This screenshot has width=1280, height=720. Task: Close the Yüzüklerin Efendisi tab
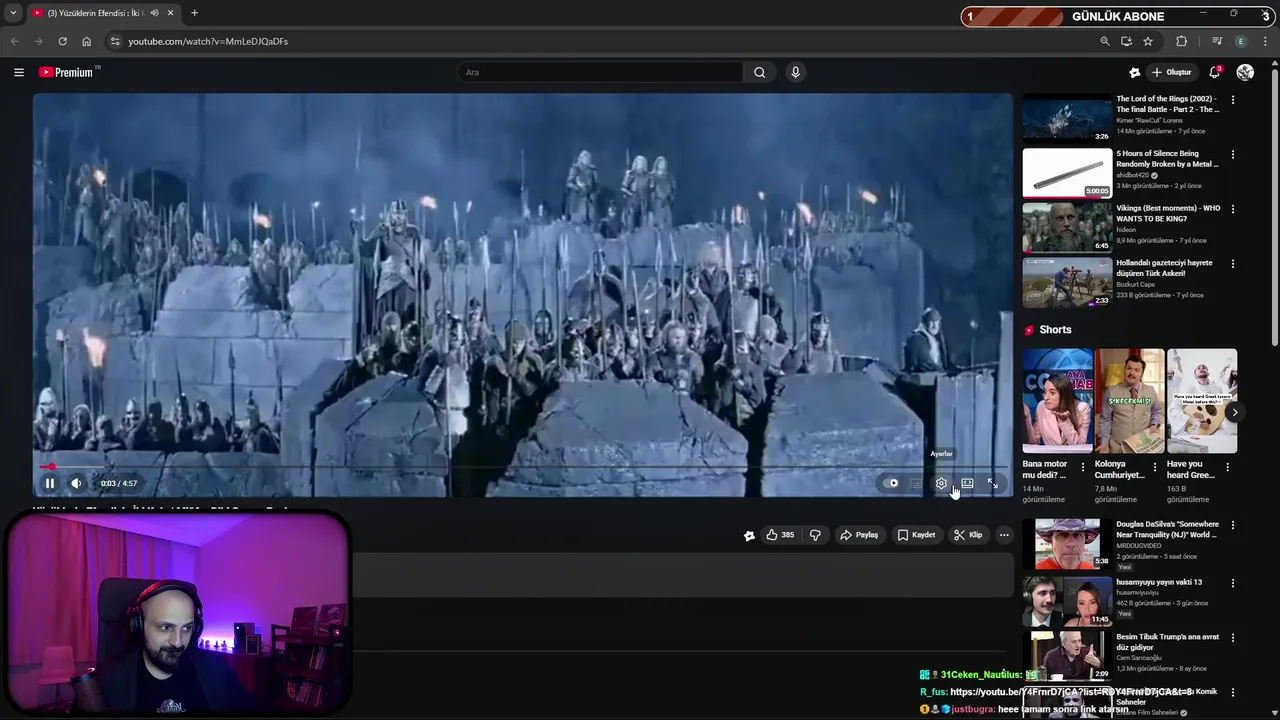(x=170, y=13)
